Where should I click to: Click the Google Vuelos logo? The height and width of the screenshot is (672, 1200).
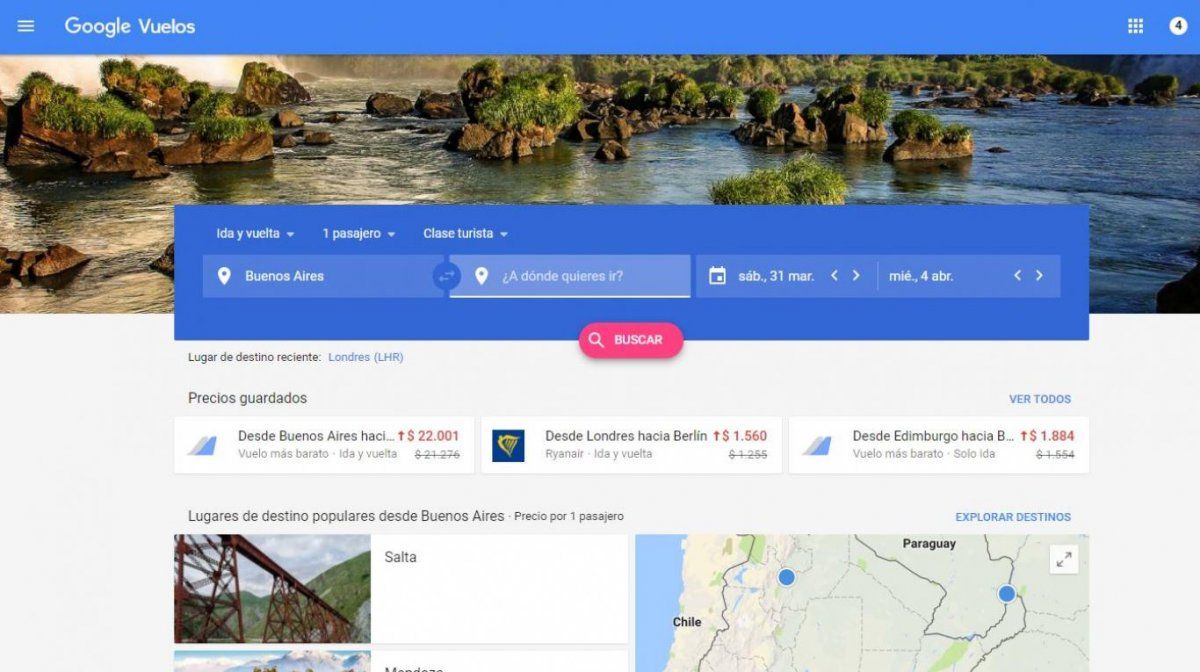click(x=130, y=27)
